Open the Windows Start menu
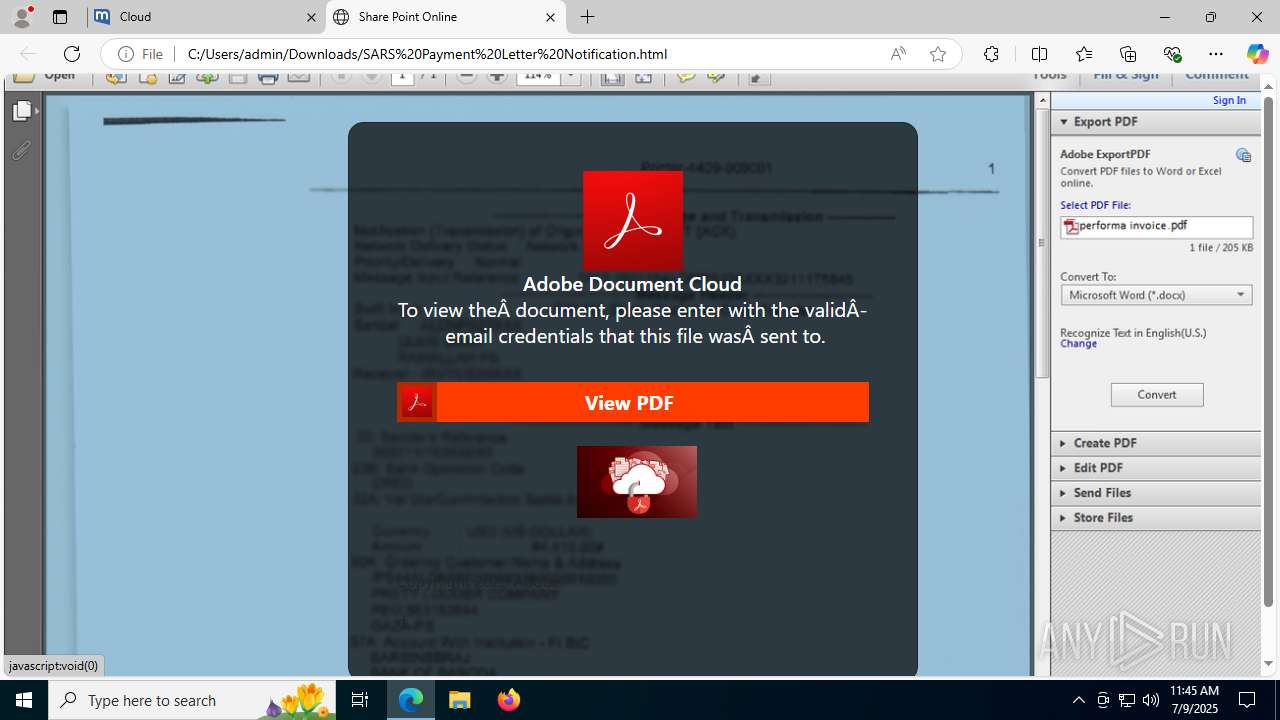1280x720 pixels. click(24, 700)
